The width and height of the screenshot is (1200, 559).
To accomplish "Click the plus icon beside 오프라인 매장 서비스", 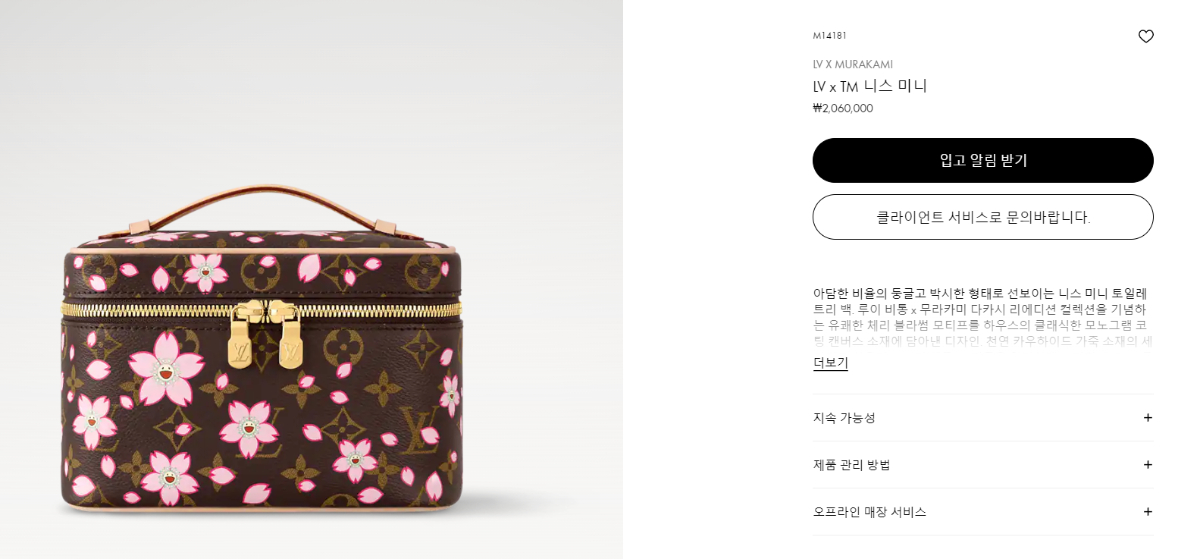I will (x=1148, y=512).
